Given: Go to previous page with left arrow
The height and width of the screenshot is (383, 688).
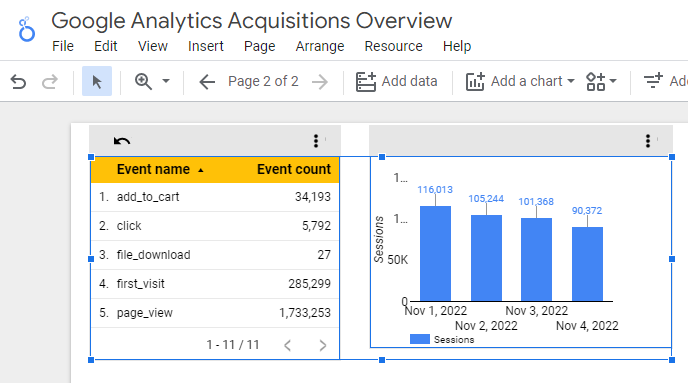Looking at the screenshot, I should [x=207, y=82].
